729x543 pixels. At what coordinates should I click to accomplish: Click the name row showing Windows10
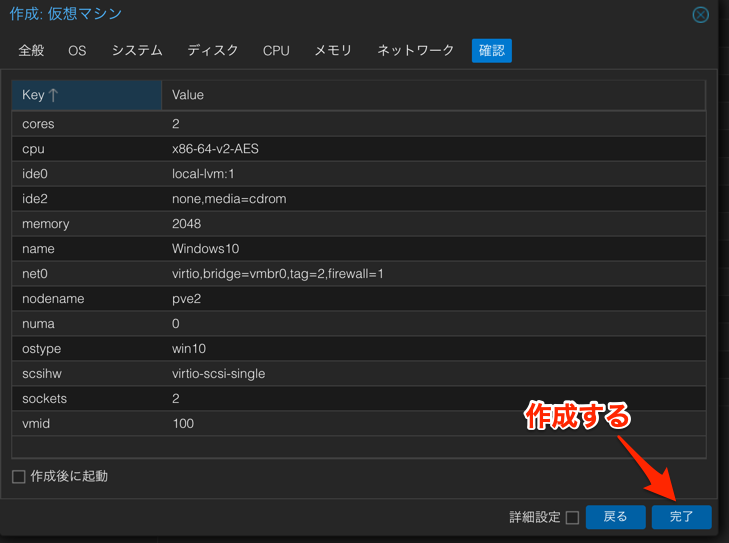[x=358, y=249]
